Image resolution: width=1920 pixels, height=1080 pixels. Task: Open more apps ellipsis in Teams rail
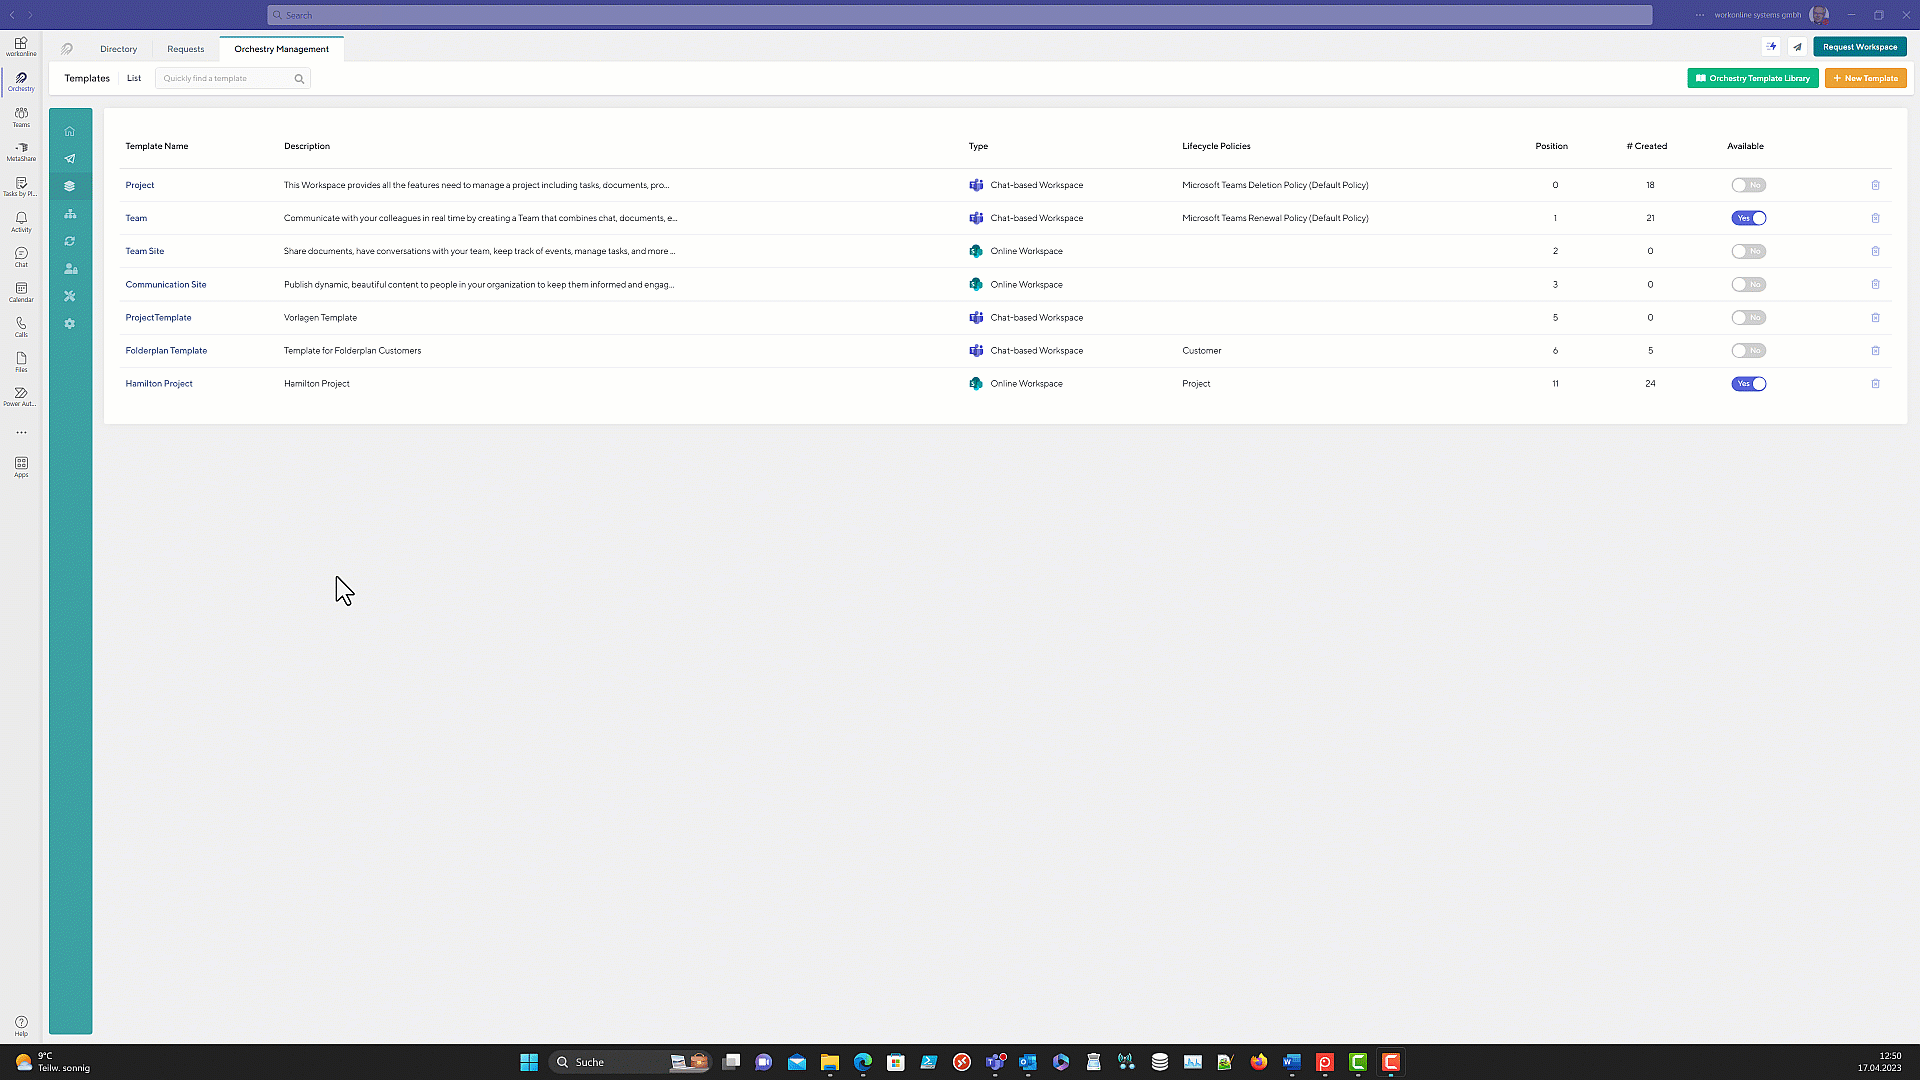[x=21, y=433]
